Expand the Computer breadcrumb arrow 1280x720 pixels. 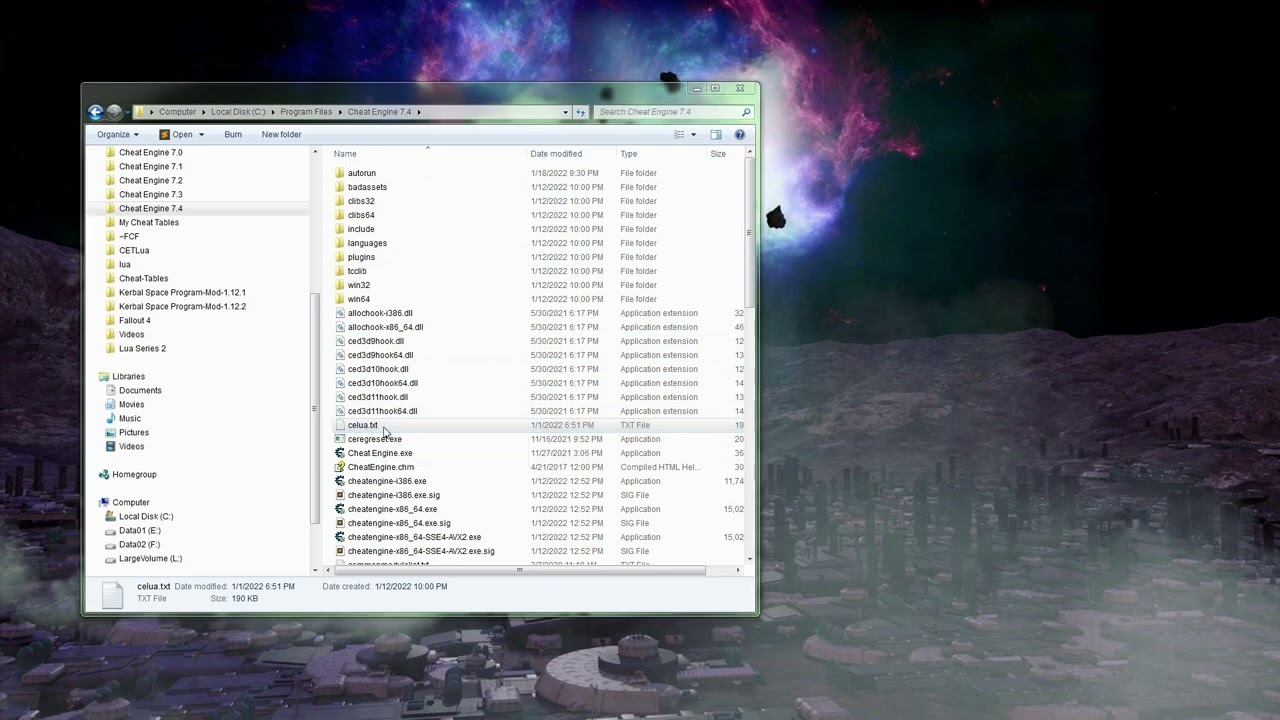pos(203,112)
